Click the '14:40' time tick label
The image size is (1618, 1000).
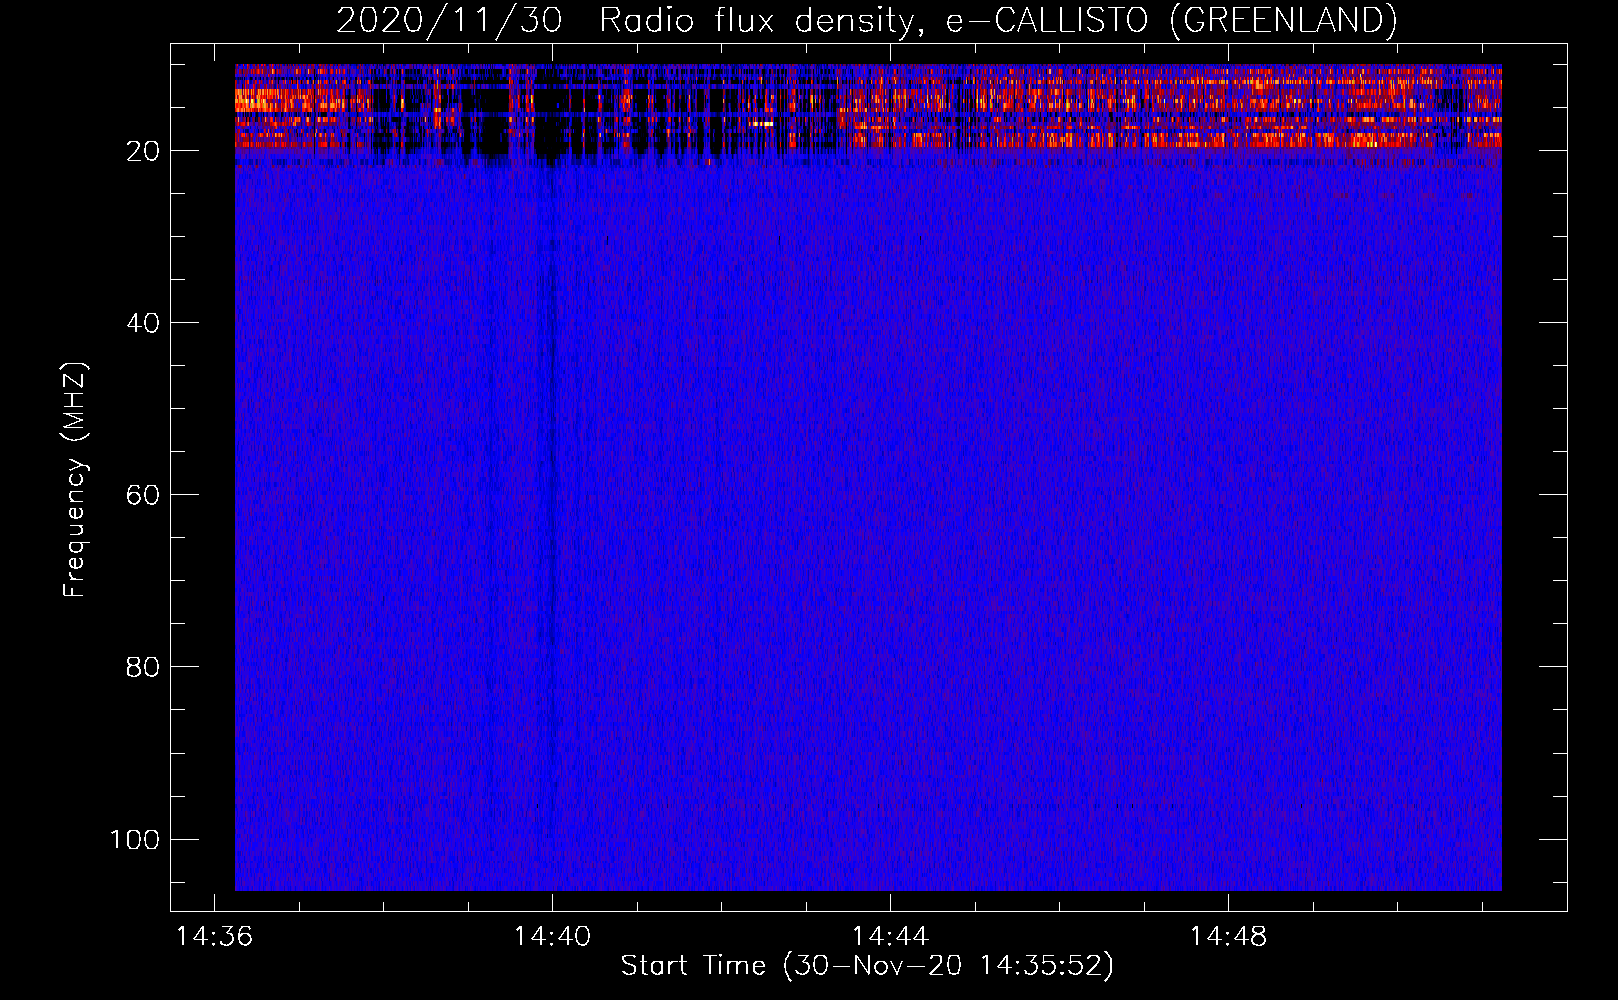point(552,937)
